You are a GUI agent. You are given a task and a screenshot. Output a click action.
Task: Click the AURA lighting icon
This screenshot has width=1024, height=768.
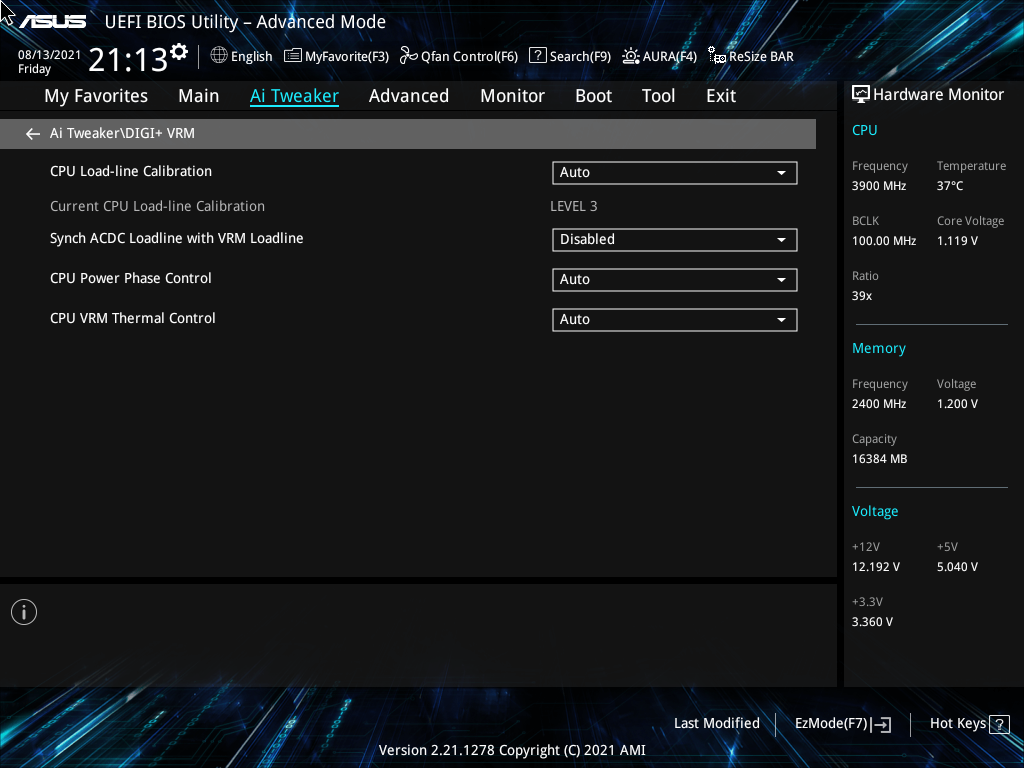[631, 56]
